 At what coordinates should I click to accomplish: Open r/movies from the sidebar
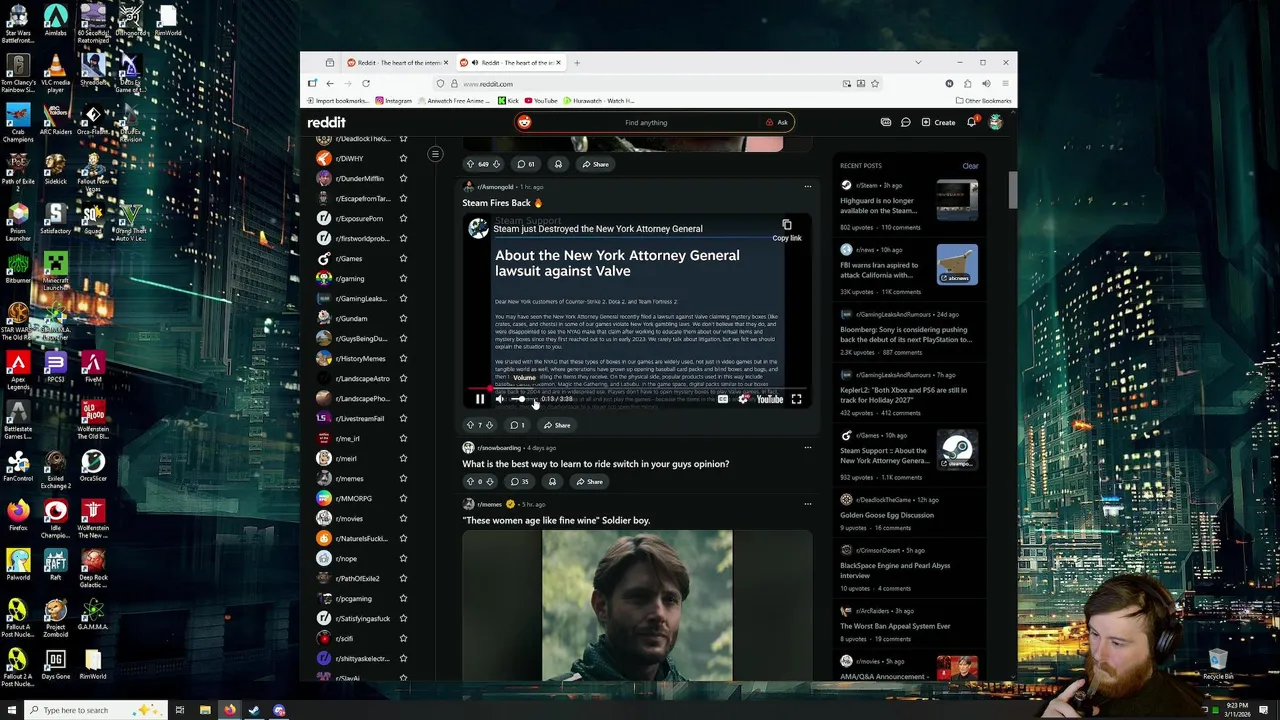point(350,518)
